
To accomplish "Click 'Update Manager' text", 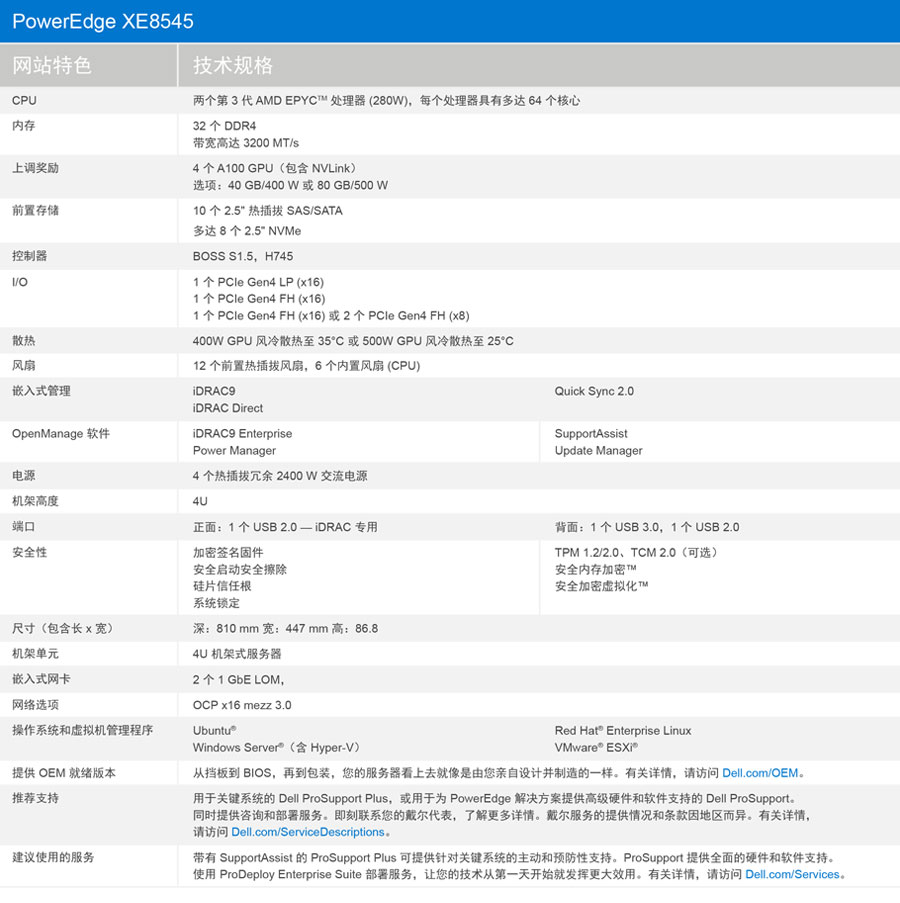I will tap(598, 450).
